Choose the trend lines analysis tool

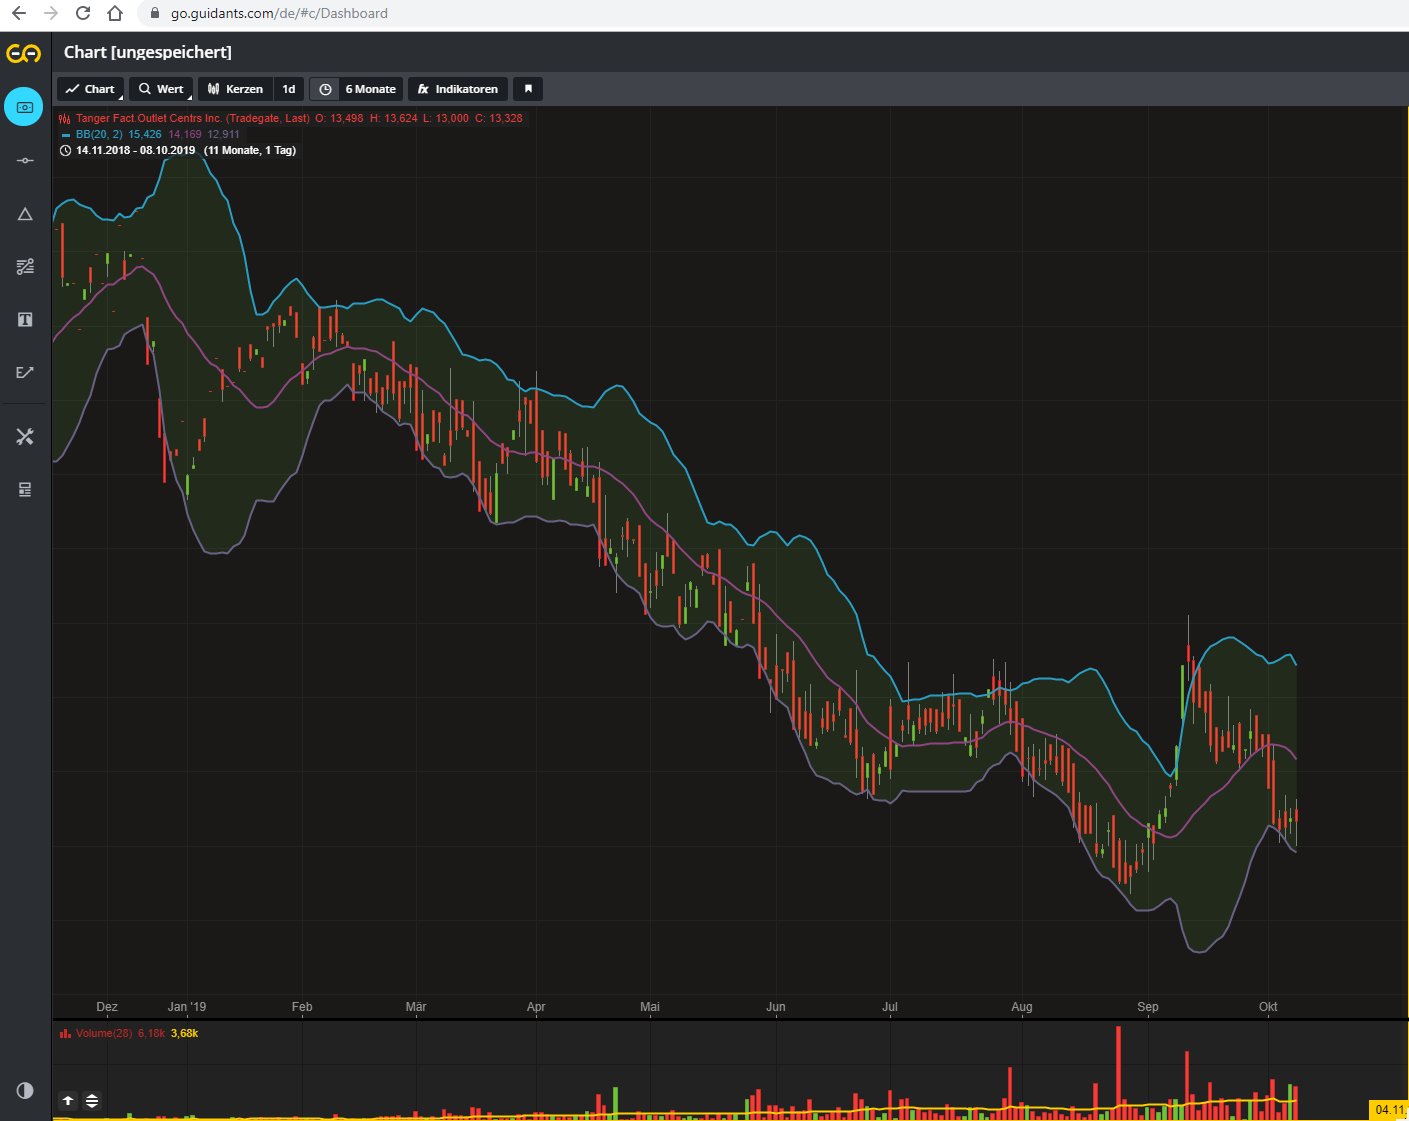pos(25,266)
